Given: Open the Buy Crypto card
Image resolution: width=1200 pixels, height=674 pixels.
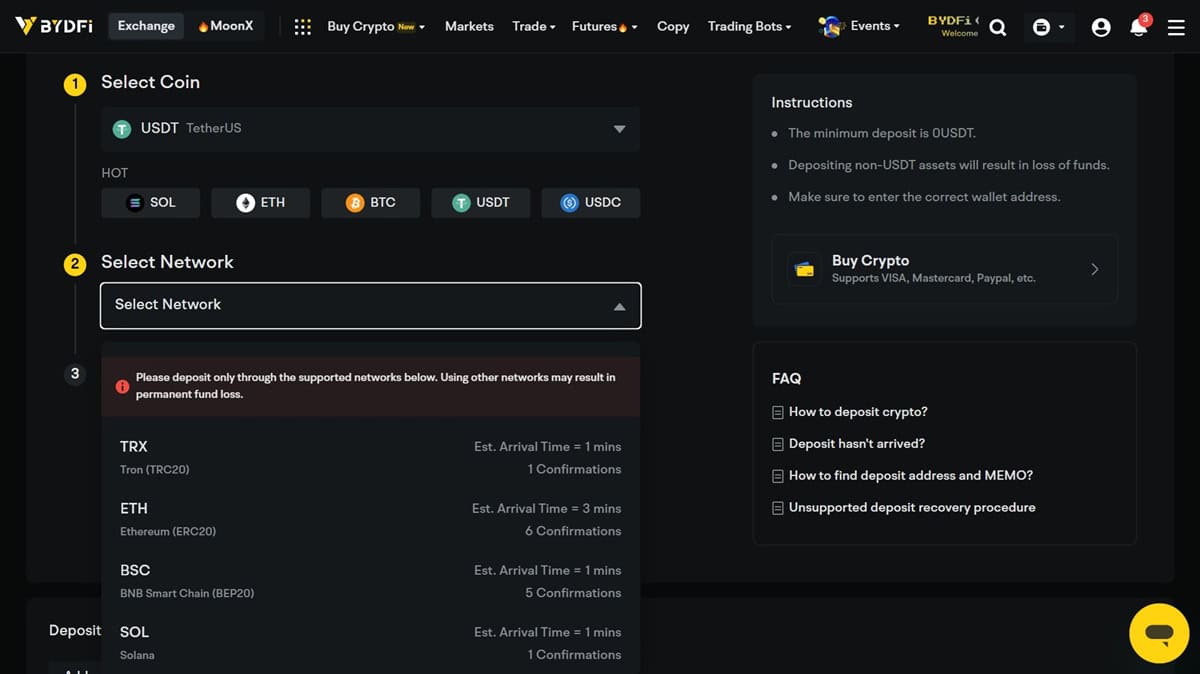Looking at the screenshot, I should click(x=945, y=269).
